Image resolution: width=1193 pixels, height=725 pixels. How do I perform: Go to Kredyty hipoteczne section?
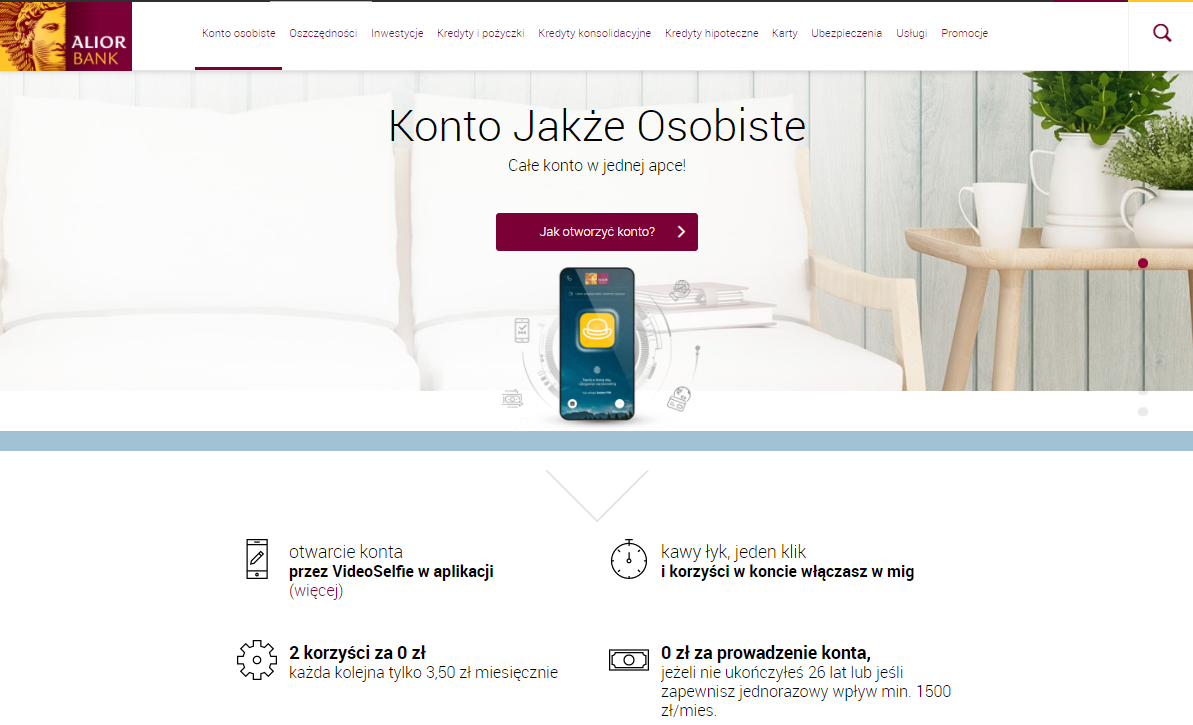coord(711,33)
